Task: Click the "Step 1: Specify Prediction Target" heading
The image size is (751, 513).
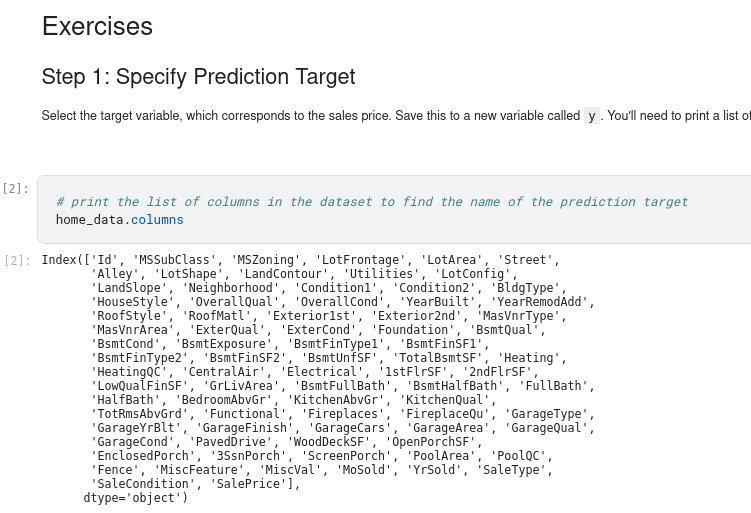Action: (198, 77)
